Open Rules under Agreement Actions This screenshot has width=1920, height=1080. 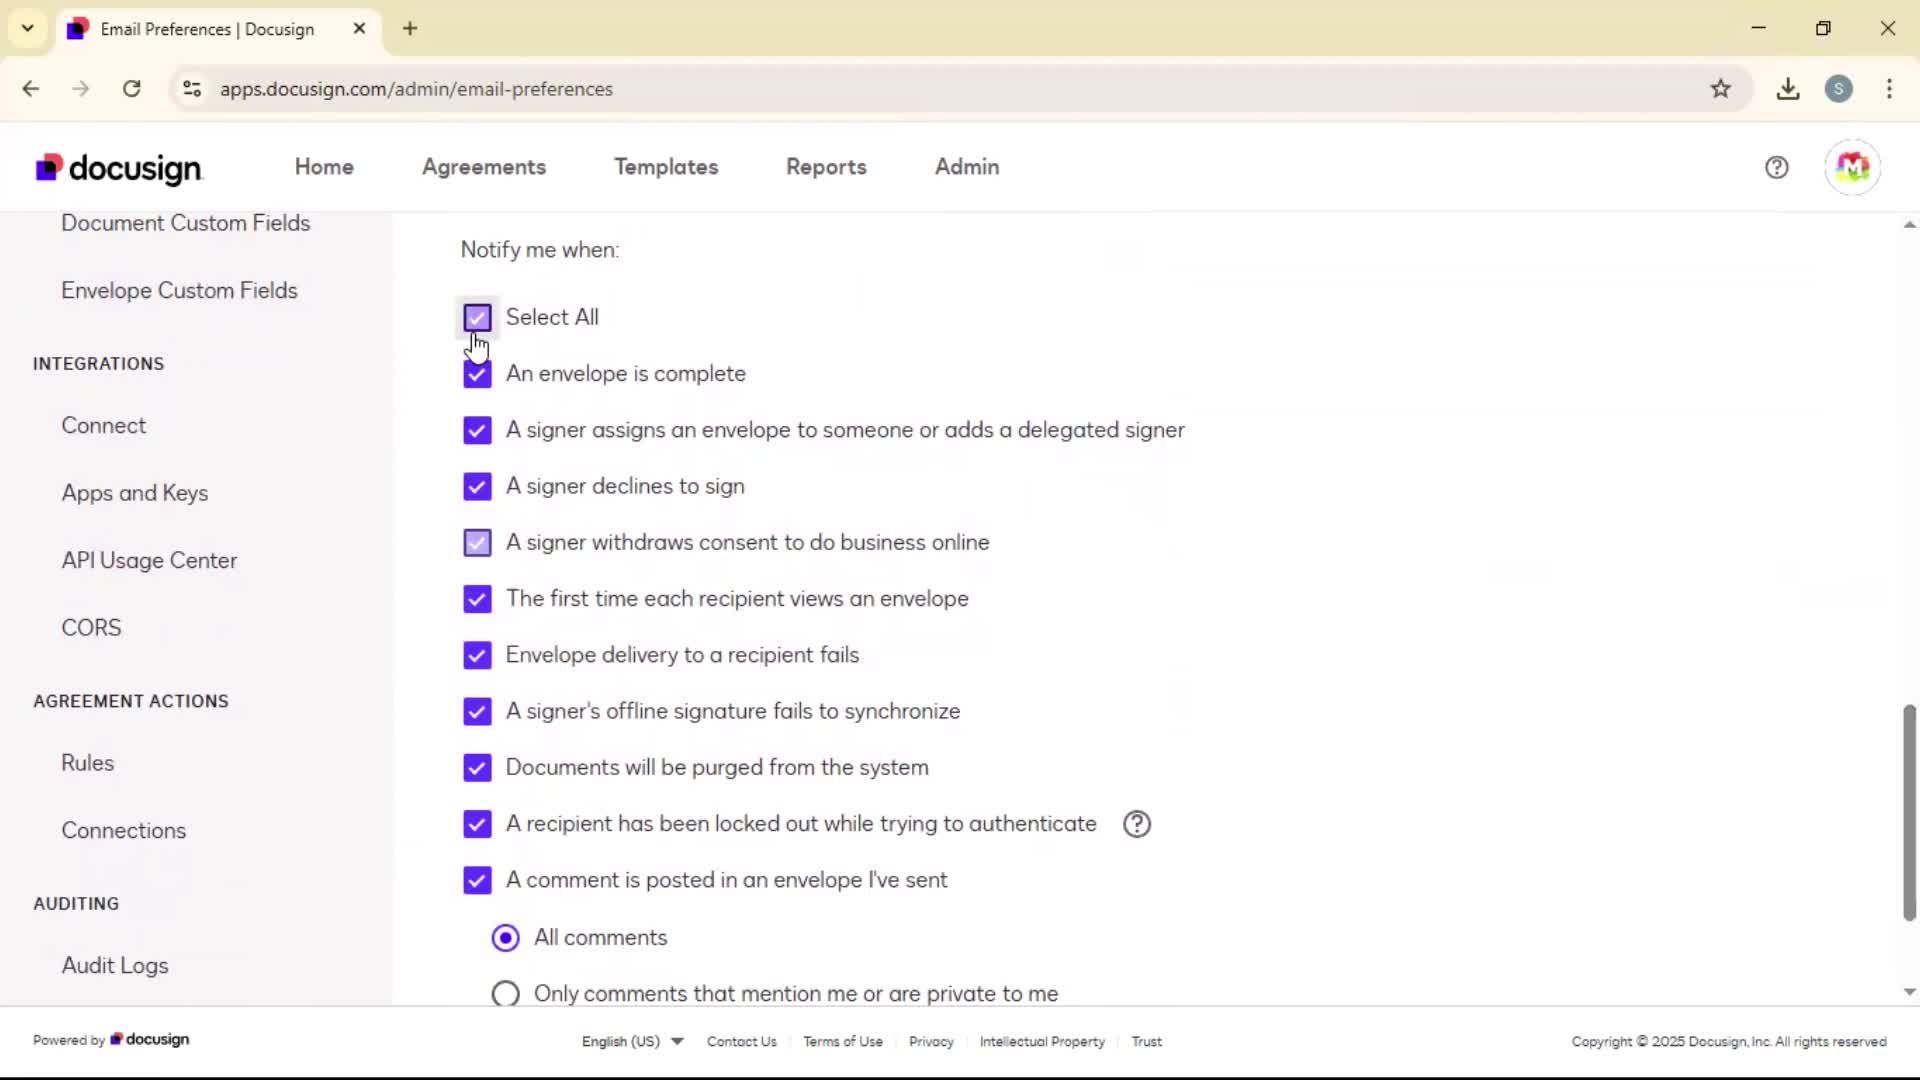coord(88,763)
